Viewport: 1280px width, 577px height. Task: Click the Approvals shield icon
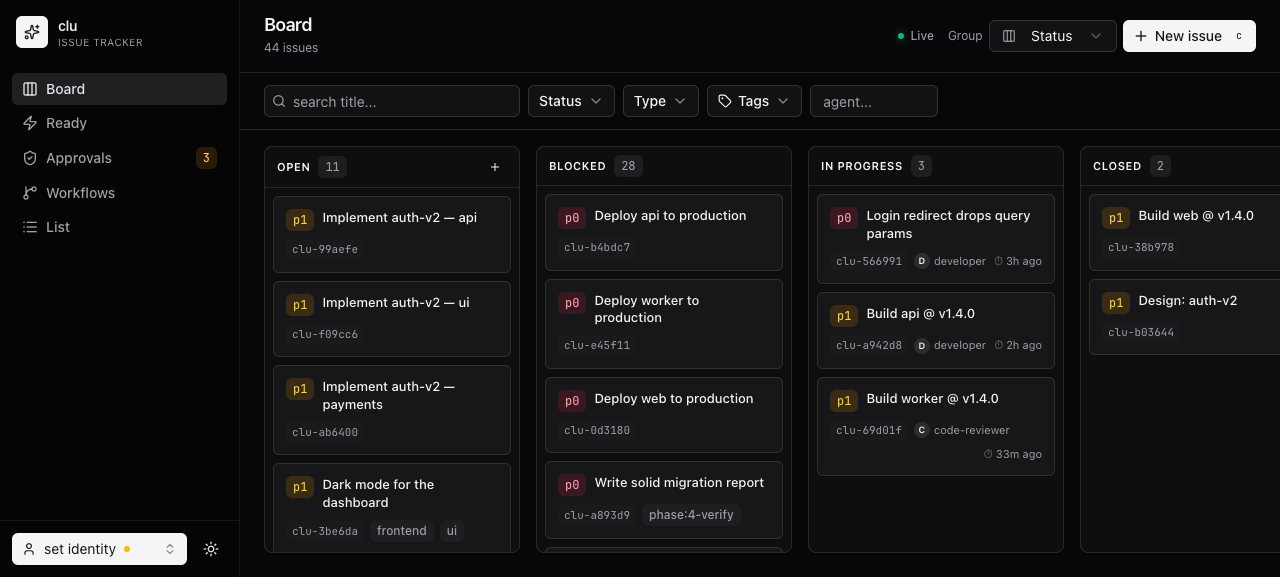pos(30,158)
